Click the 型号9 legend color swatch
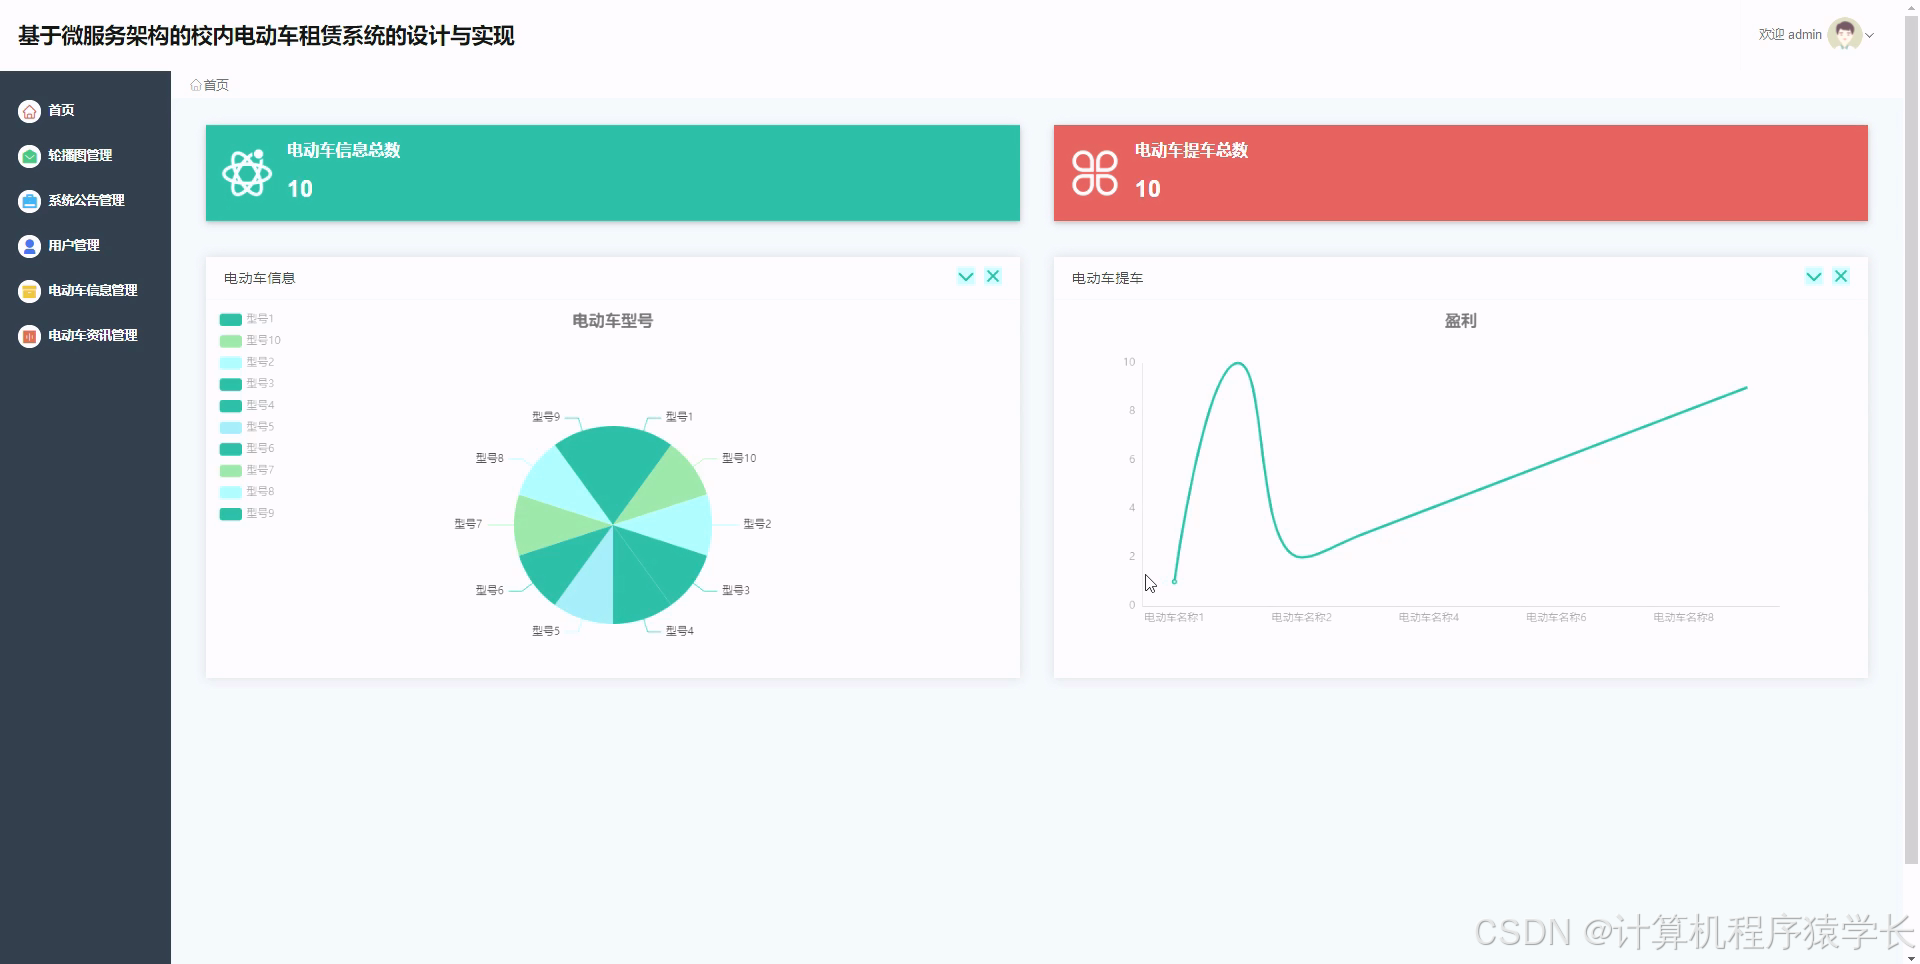The height and width of the screenshot is (964, 1920). pyautogui.click(x=230, y=514)
